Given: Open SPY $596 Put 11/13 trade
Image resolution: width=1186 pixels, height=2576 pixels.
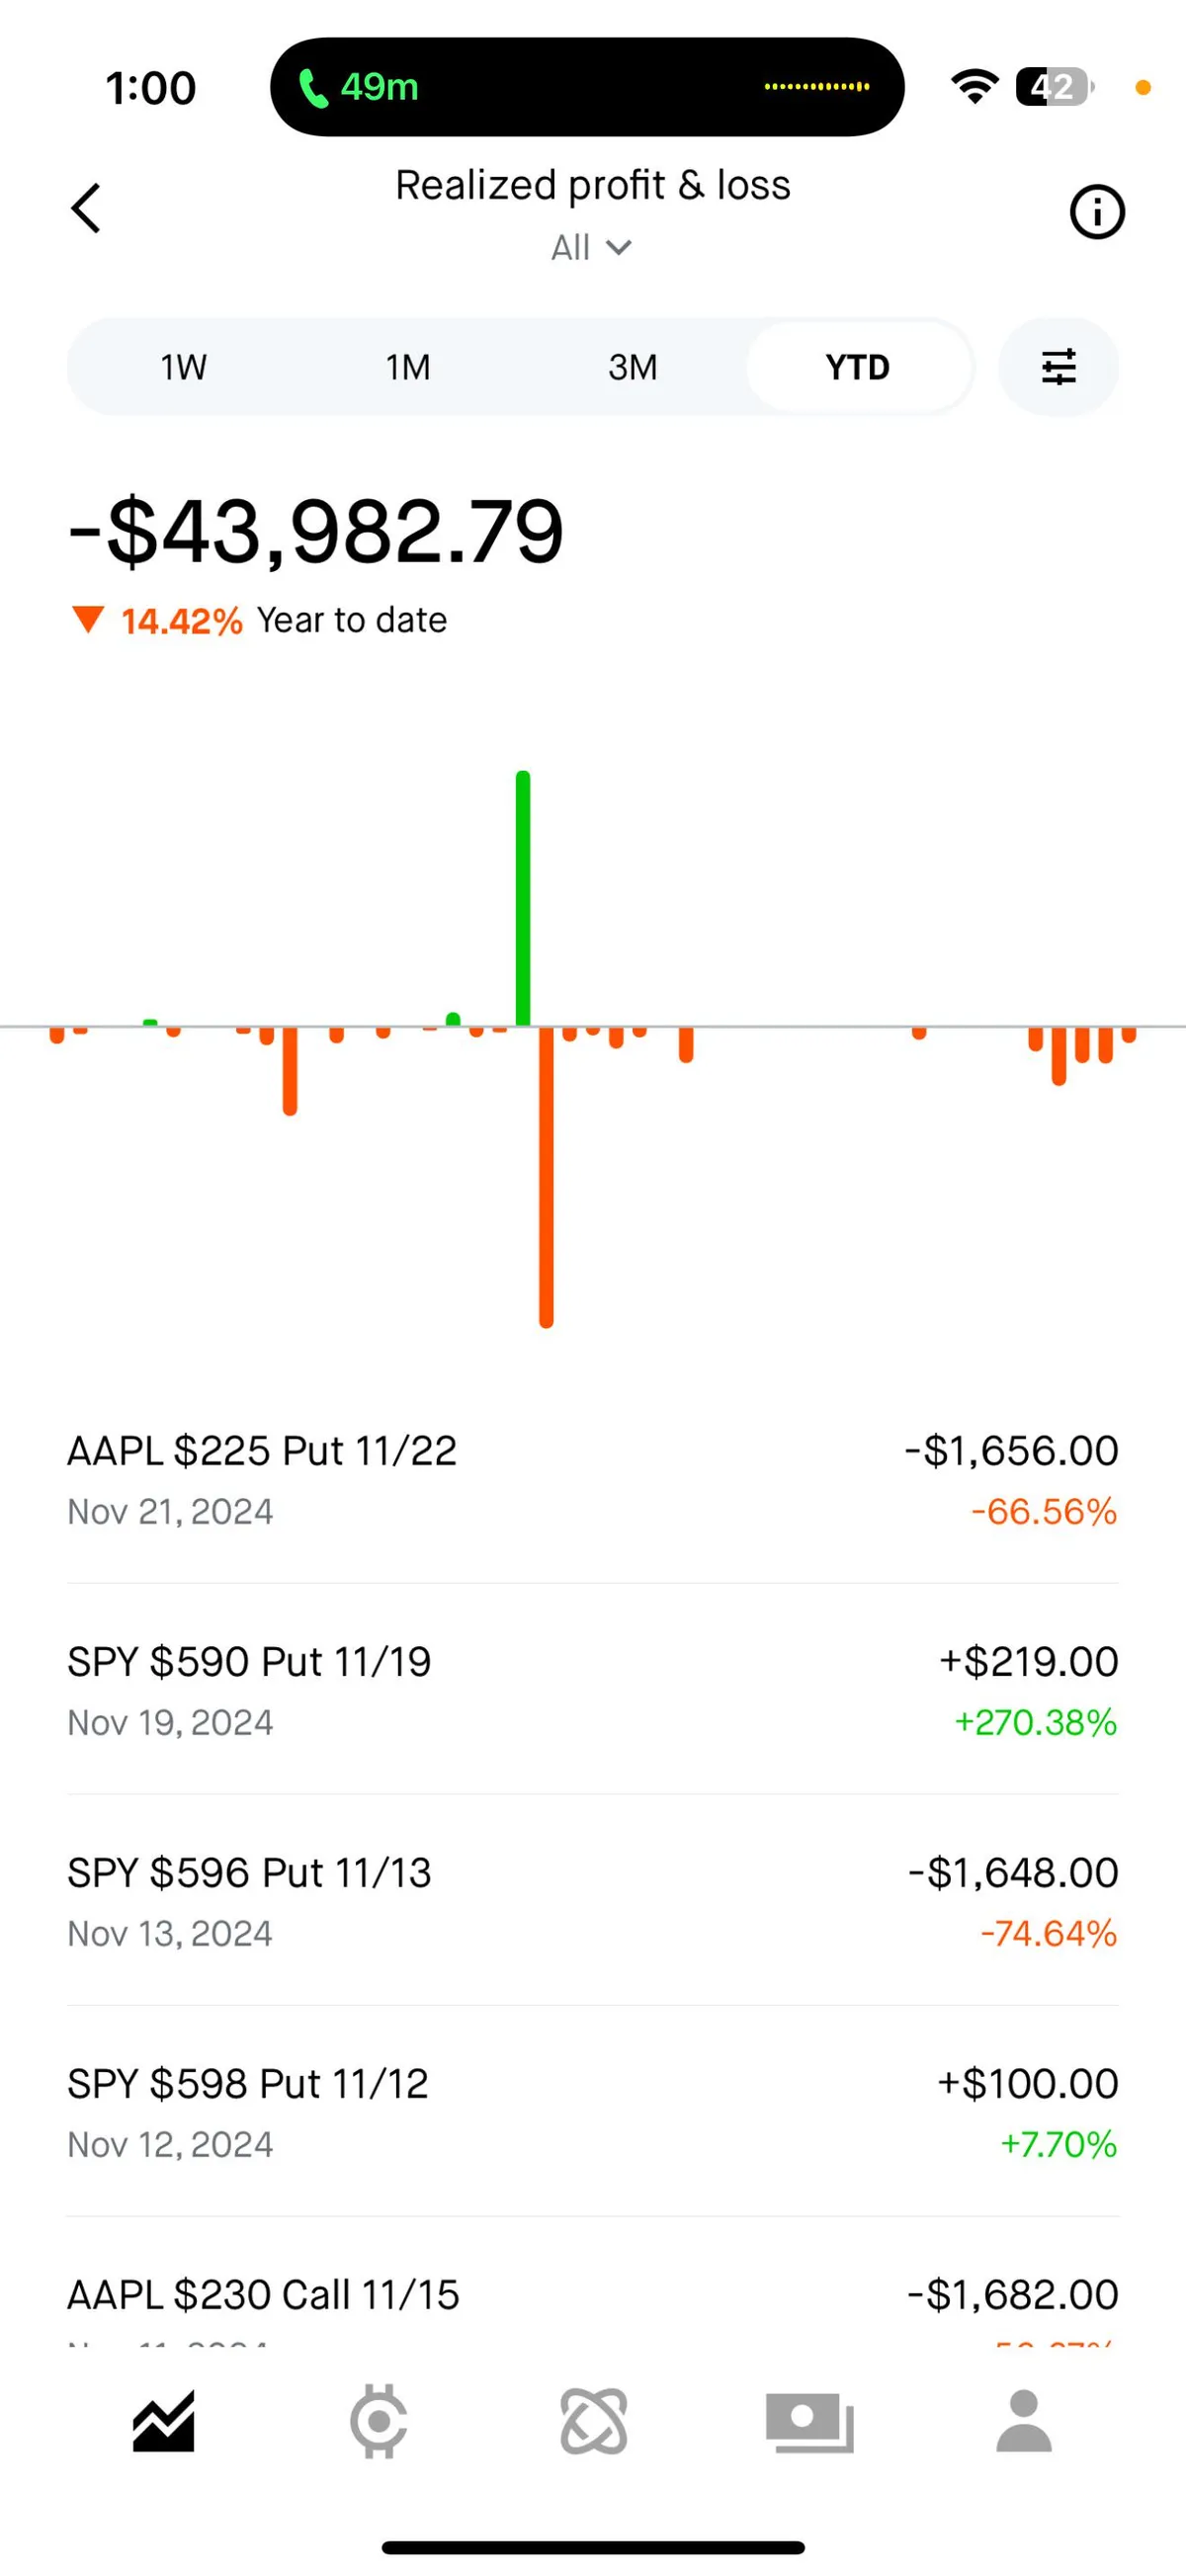Looking at the screenshot, I should (592, 1901).
